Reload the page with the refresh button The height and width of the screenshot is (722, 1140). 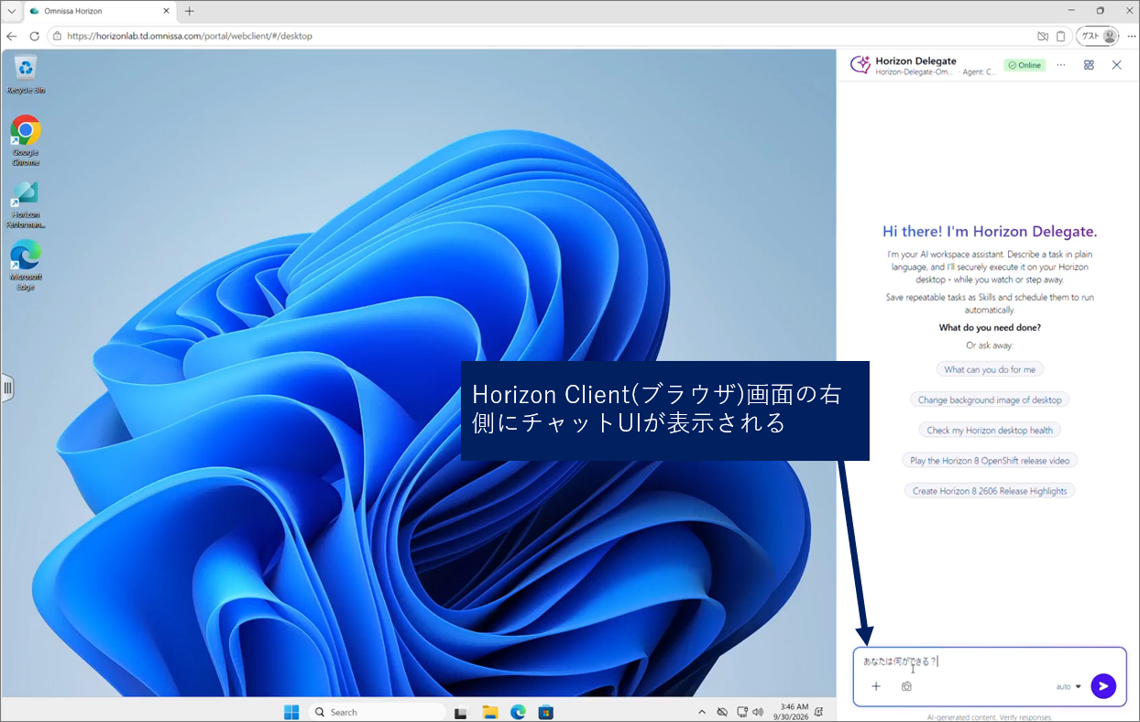pyautogui.click(x=34, y=36)
